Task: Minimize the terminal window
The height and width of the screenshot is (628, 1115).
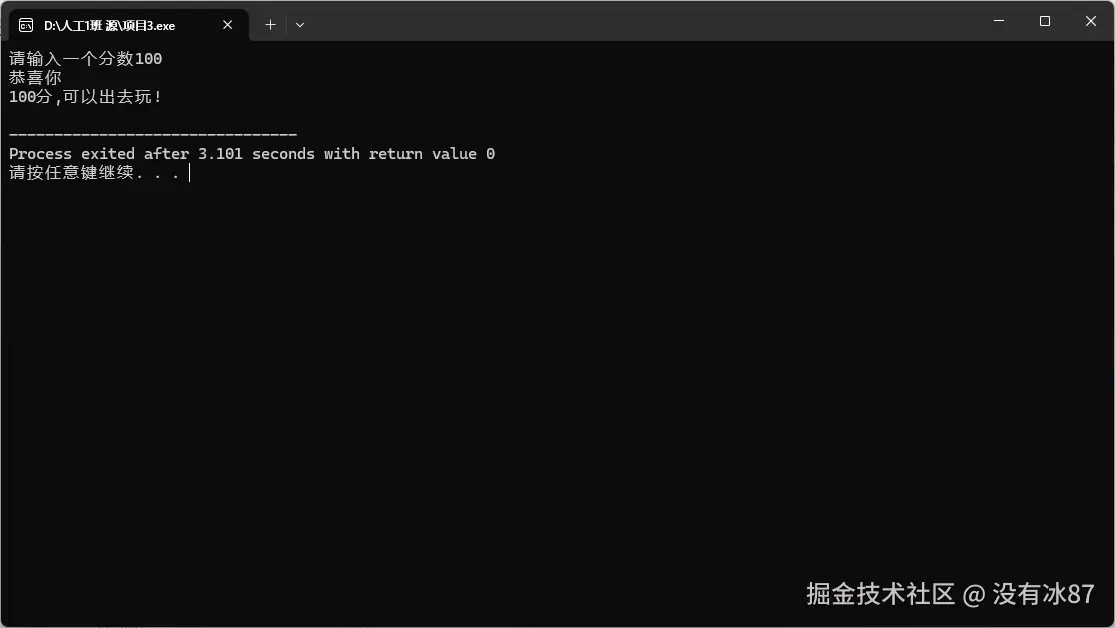Action: coord(999,21)
